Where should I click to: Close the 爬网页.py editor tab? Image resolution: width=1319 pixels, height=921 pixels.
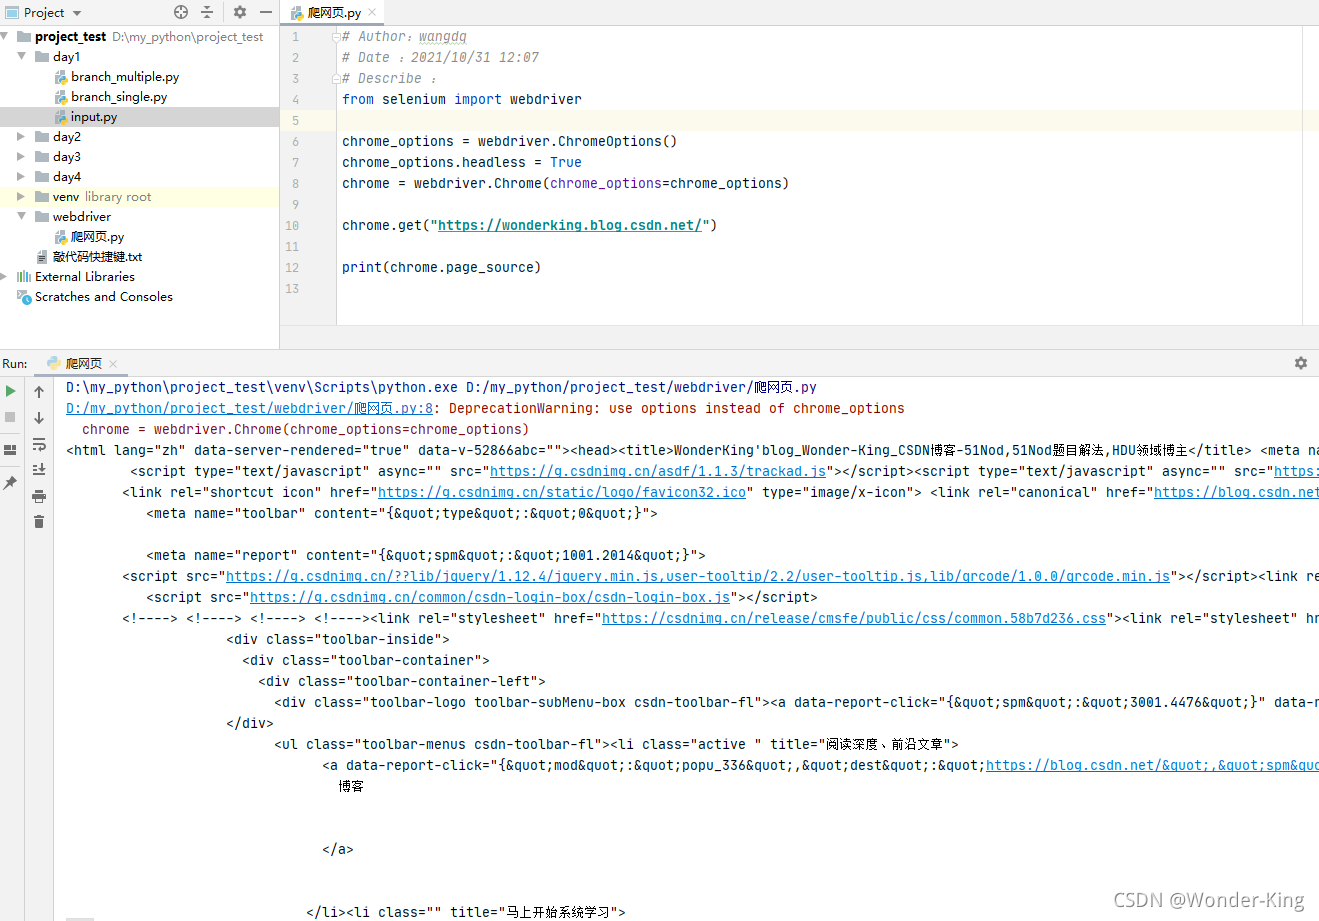tap(372, 13)
